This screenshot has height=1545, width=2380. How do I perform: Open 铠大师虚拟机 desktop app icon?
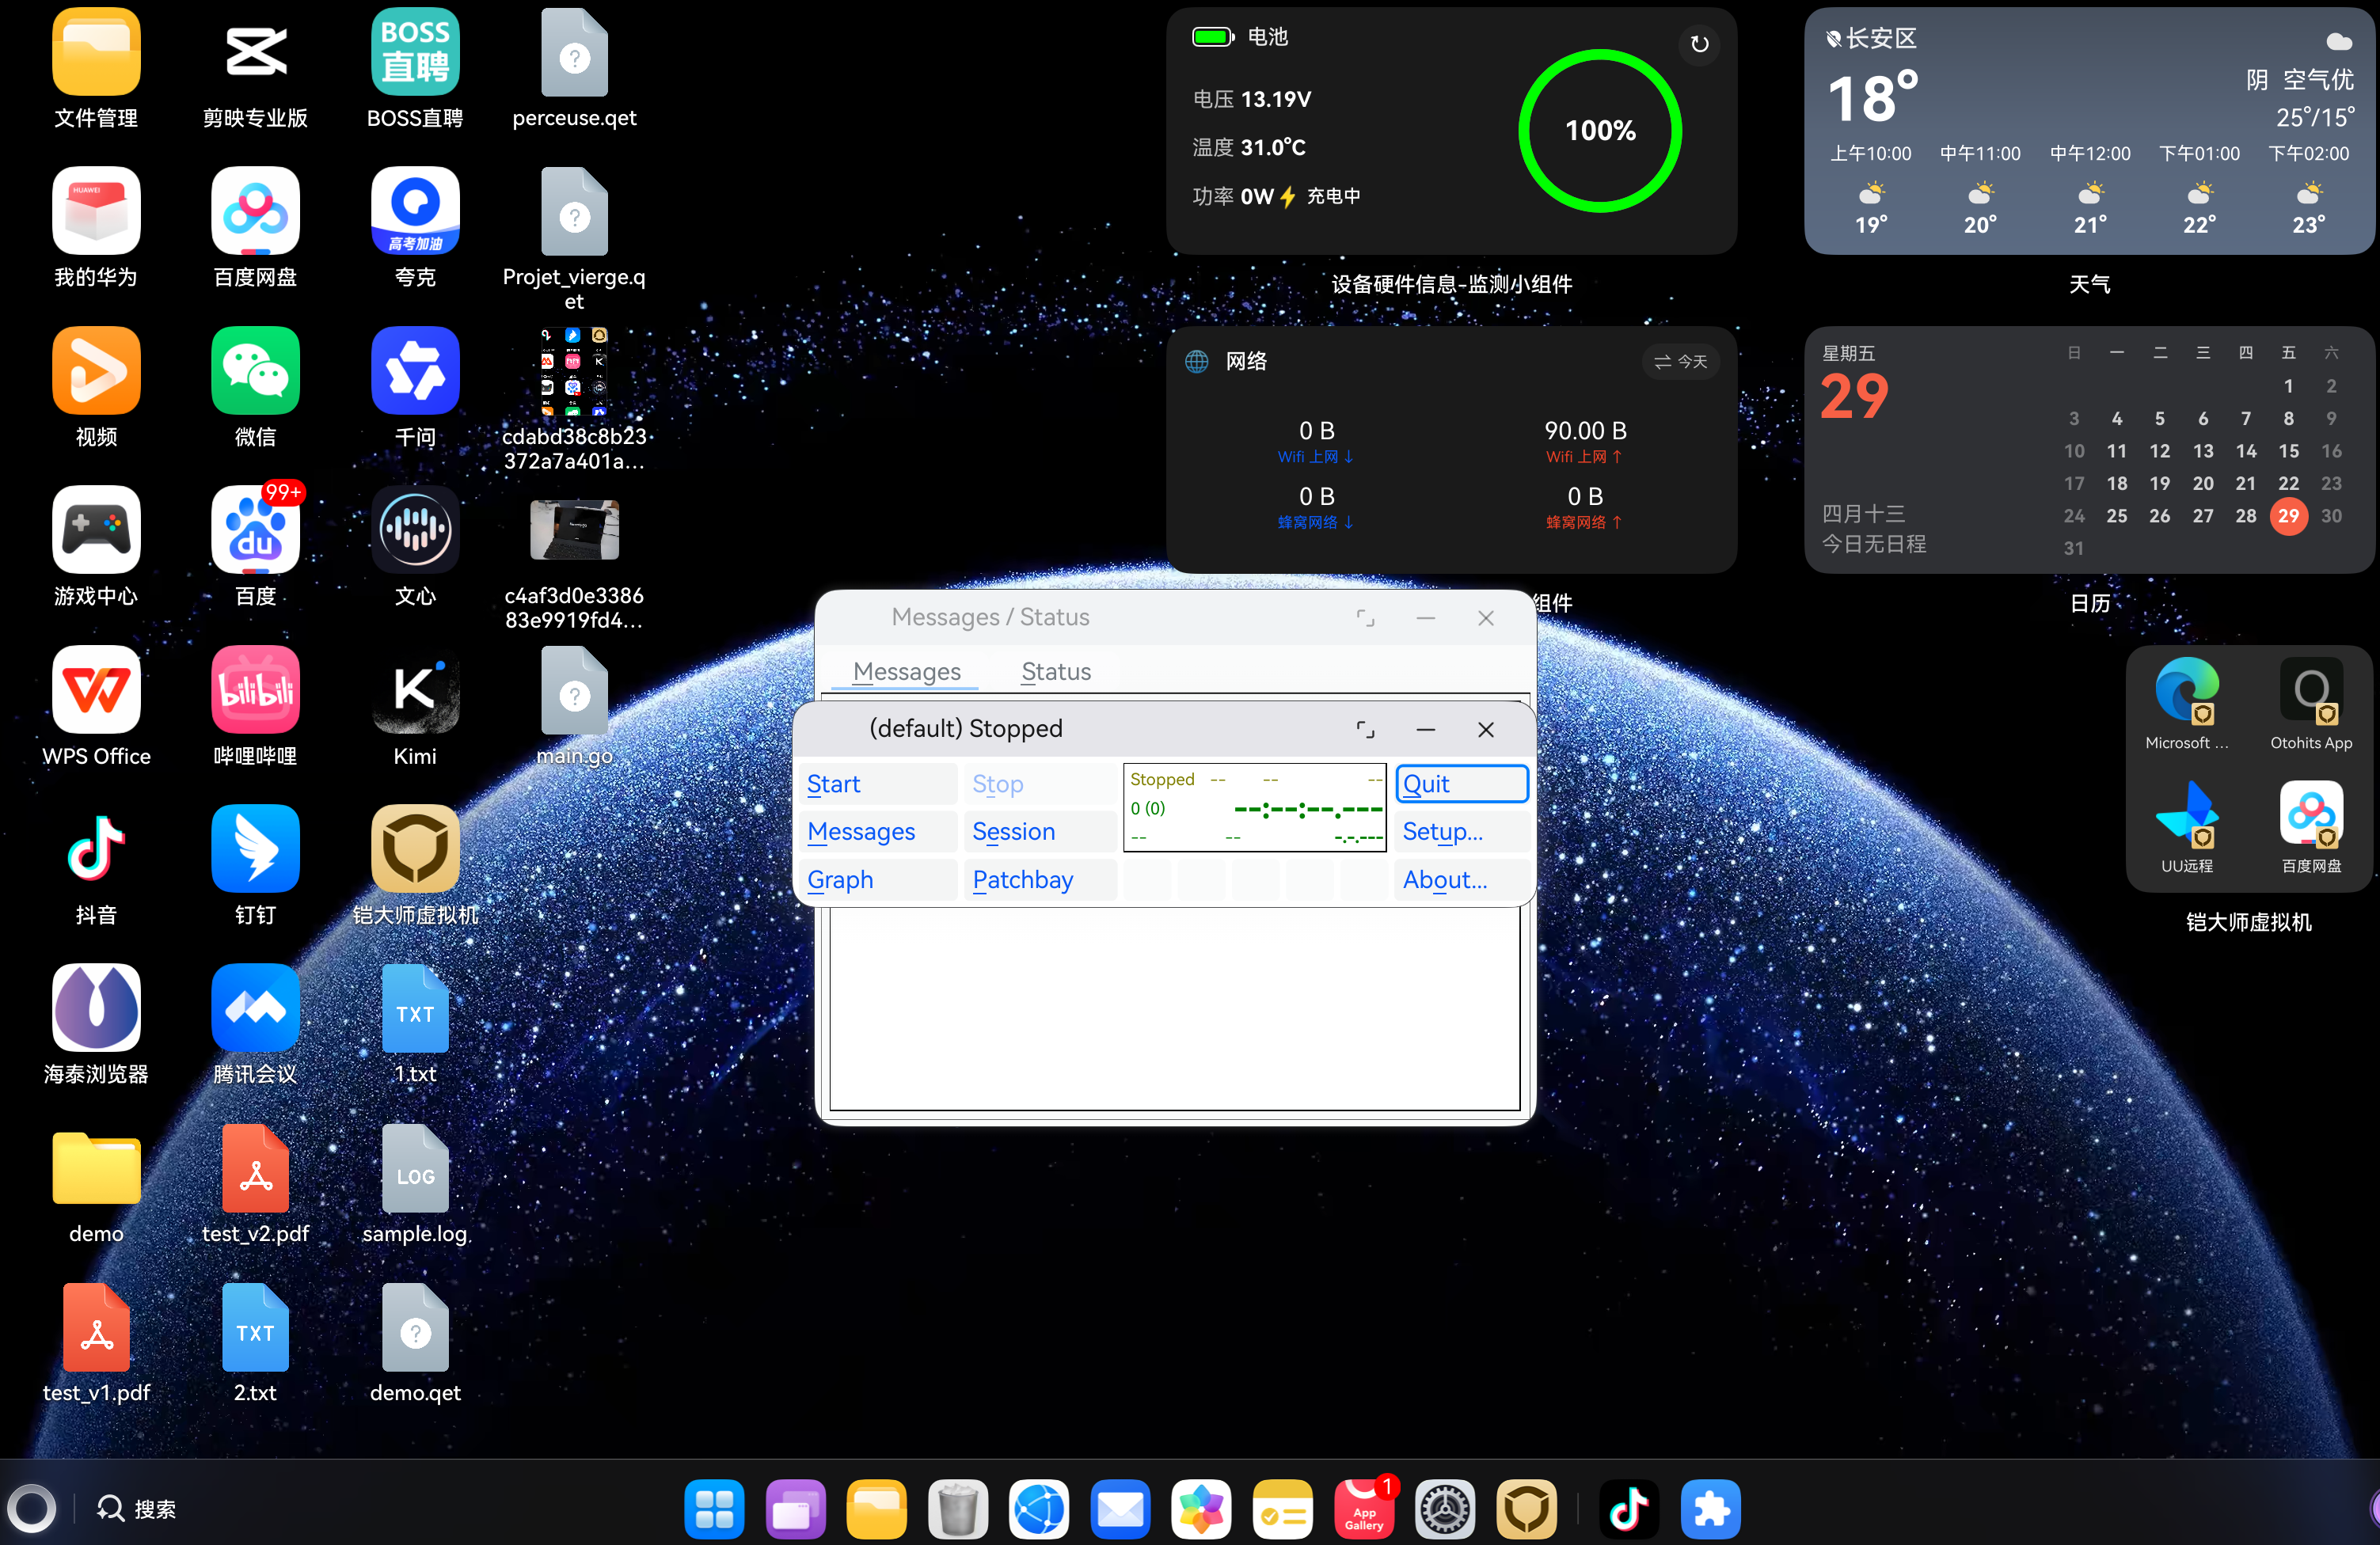[415, 849]
